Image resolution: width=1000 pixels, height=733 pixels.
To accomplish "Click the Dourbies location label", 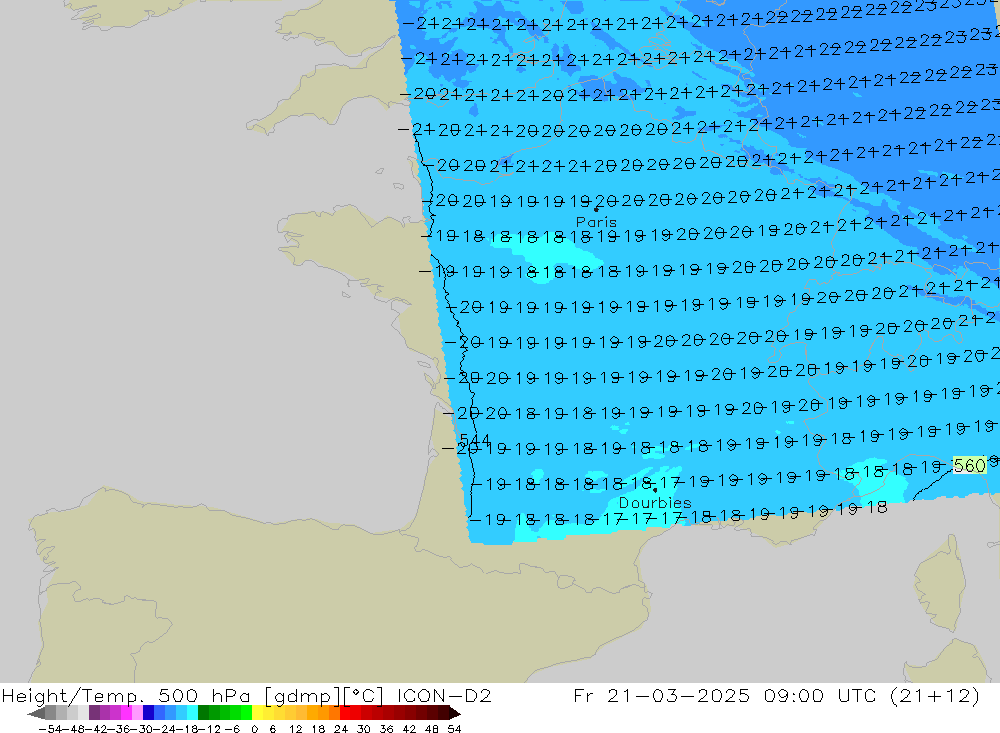I will pos(655,503).
